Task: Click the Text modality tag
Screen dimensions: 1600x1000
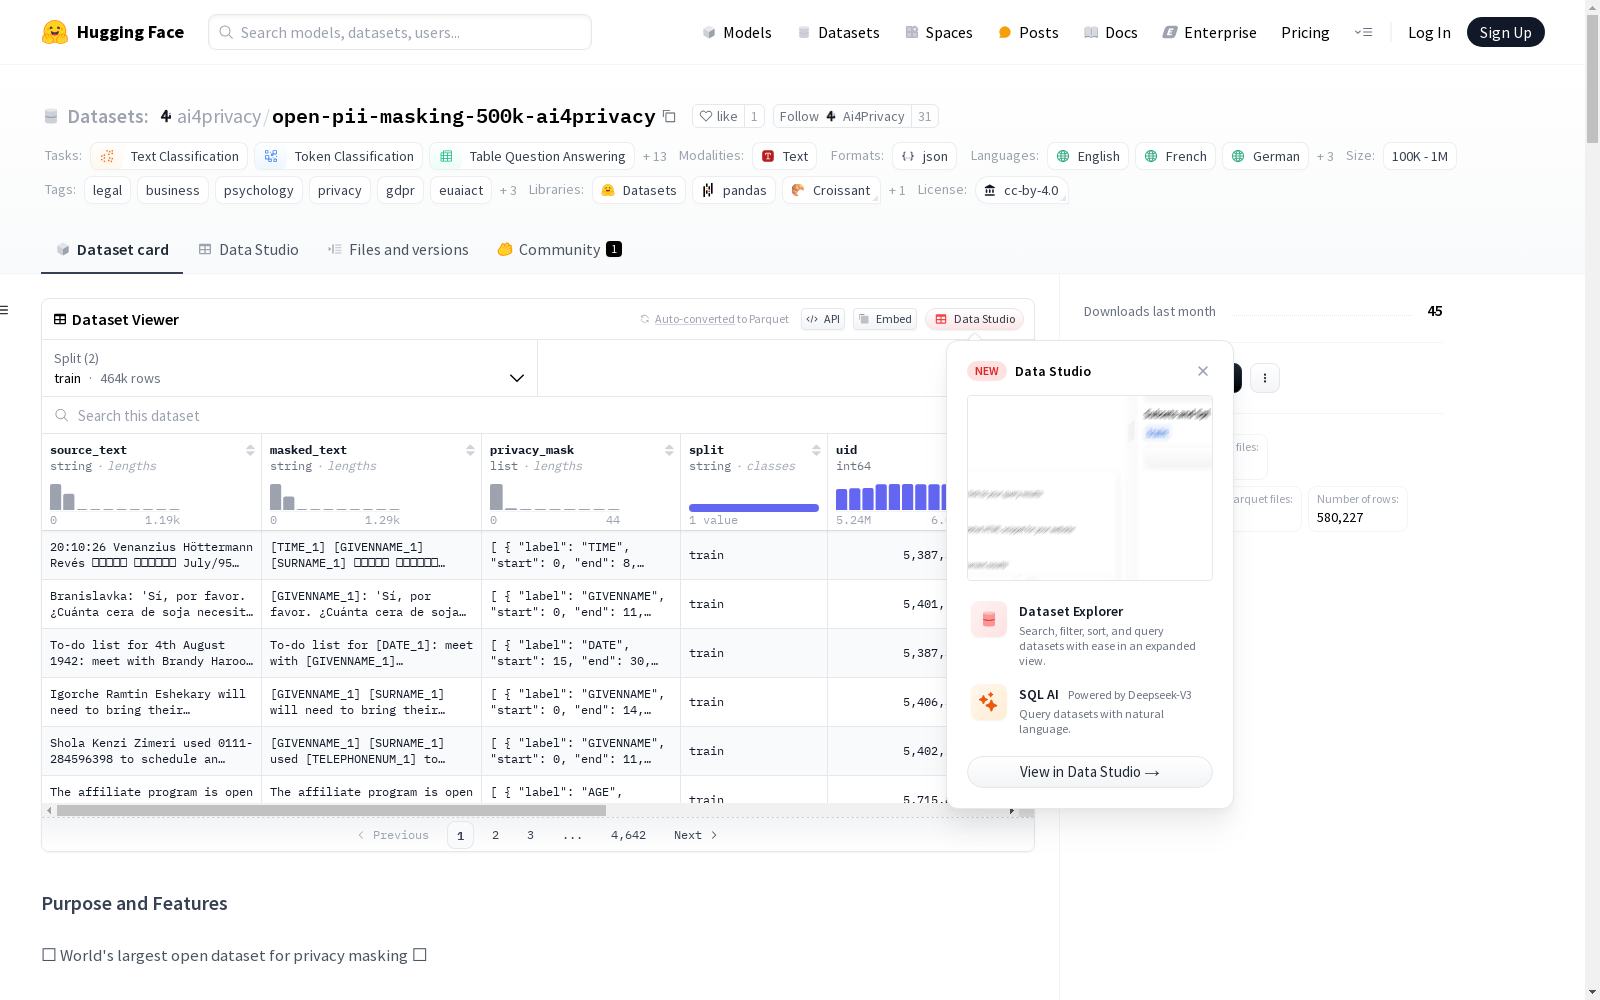Action: click(x=785, y=157)
